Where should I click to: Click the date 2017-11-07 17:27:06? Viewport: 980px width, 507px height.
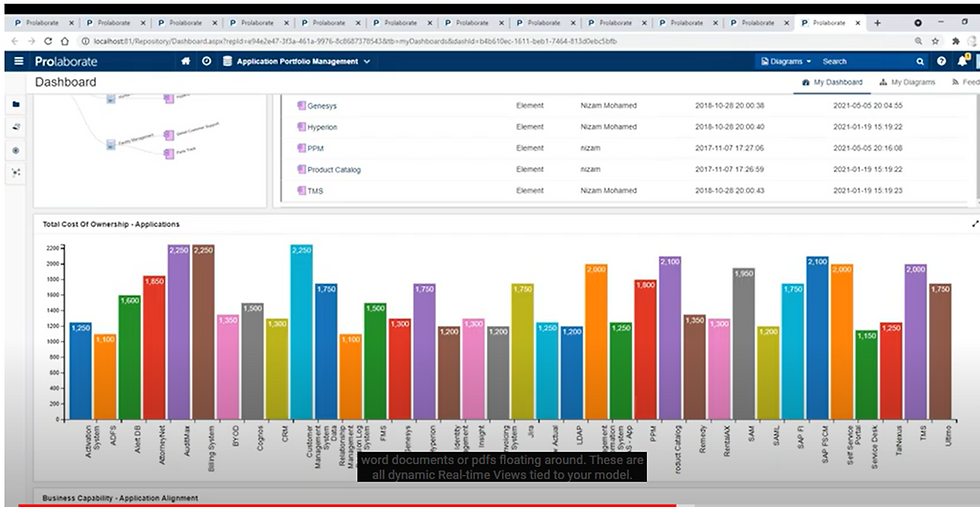[729, 148]
